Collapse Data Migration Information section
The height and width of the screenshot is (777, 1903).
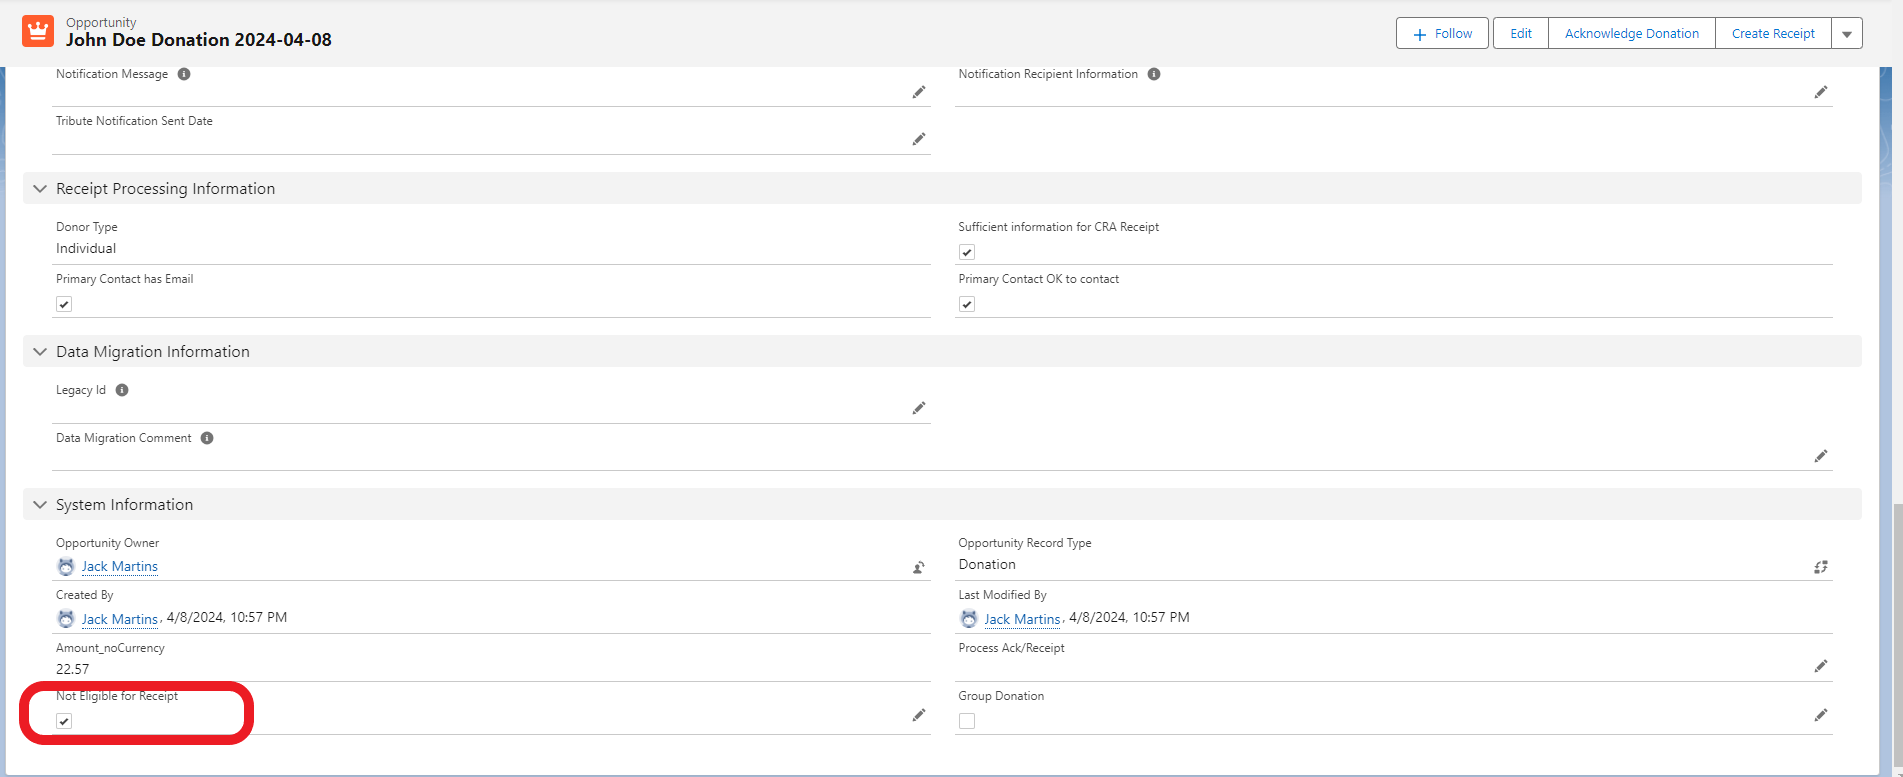point(40,351)
